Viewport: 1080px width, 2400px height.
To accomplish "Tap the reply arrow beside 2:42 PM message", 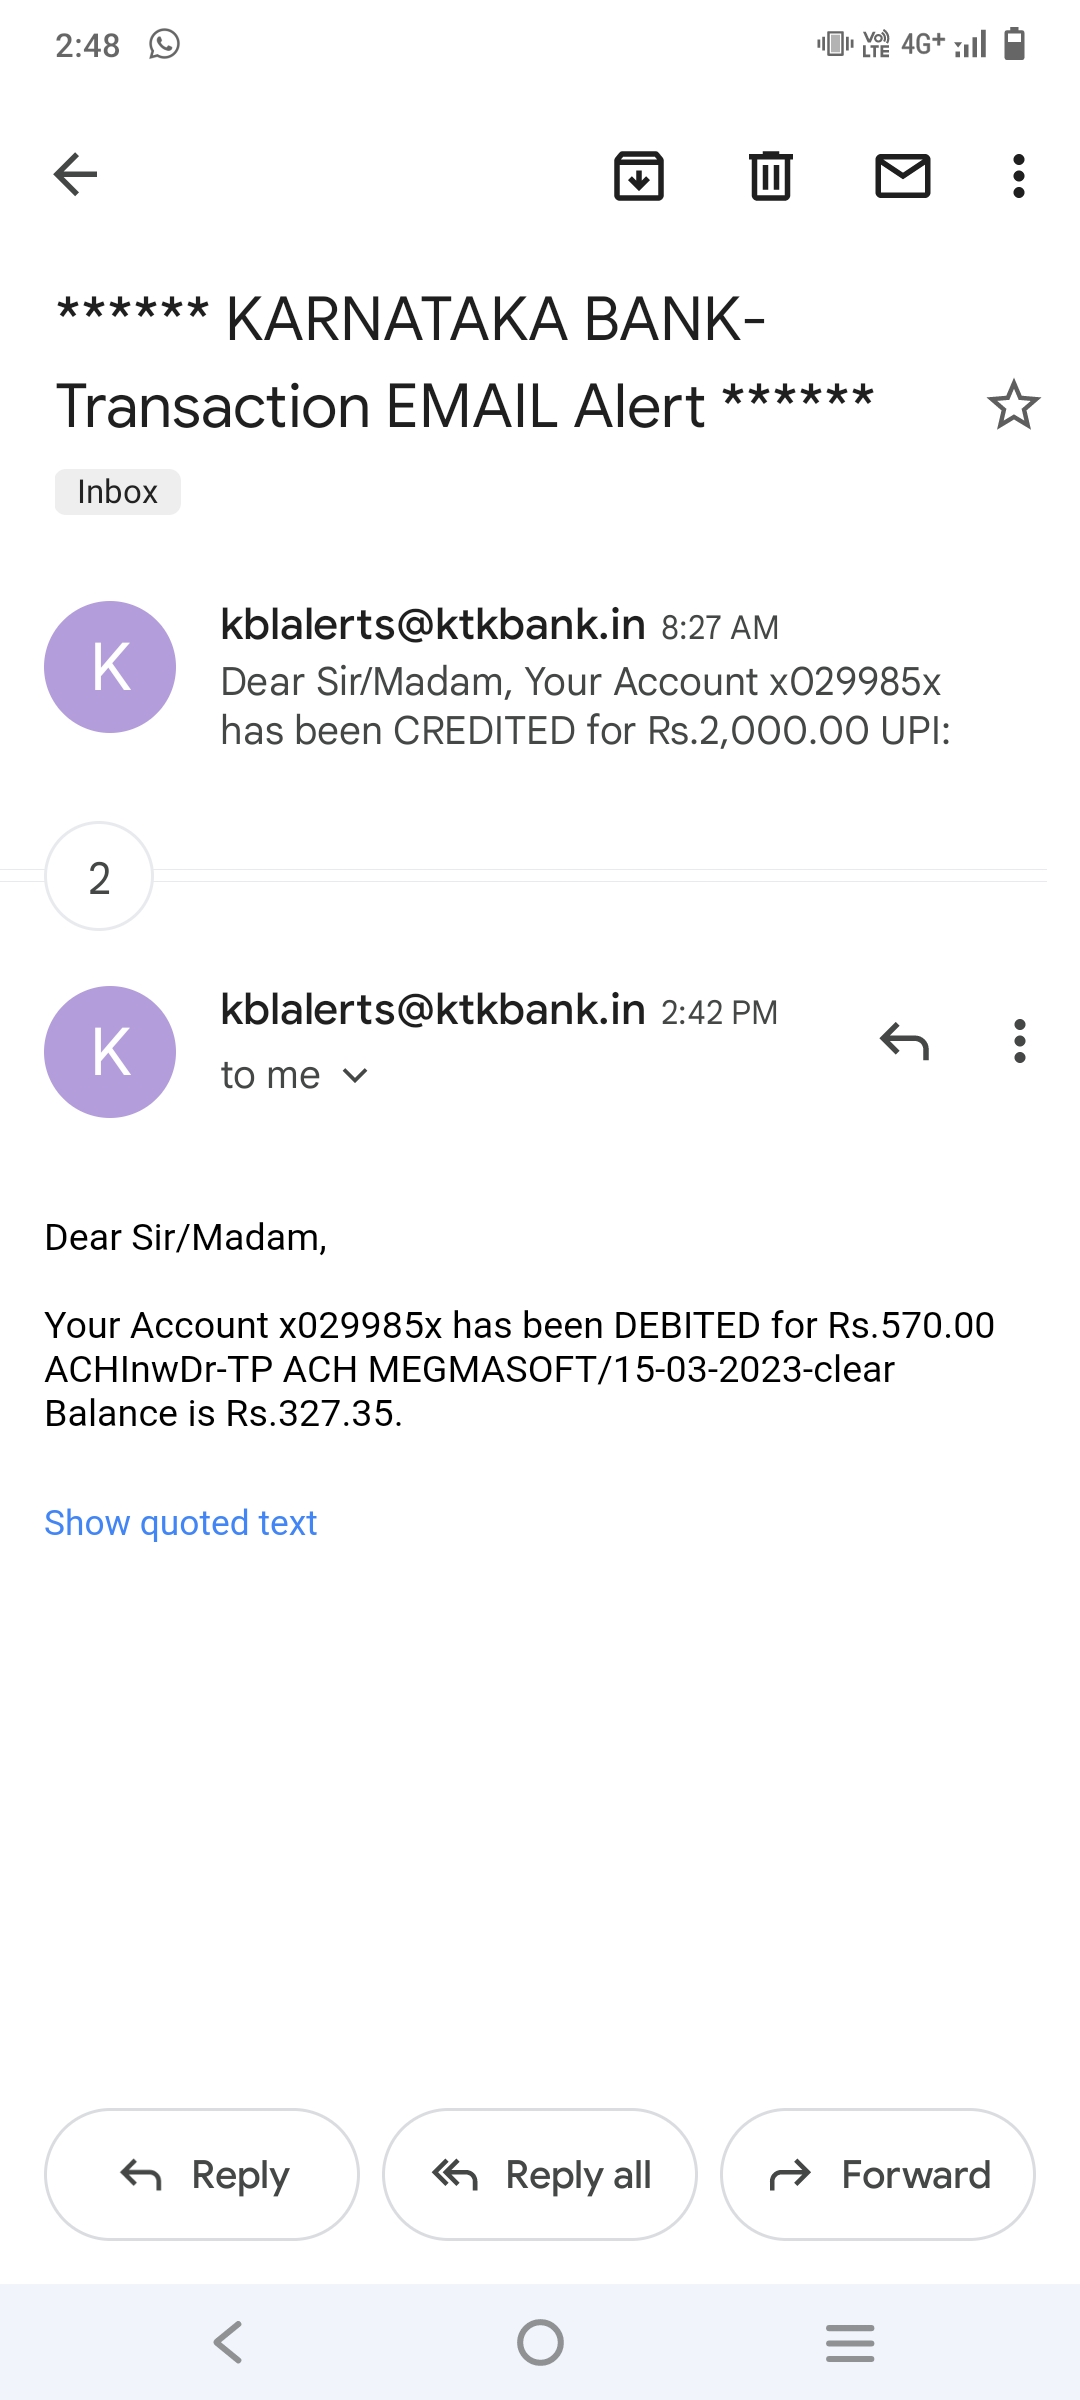I will pyautogui.click(x=904, y=1042).
